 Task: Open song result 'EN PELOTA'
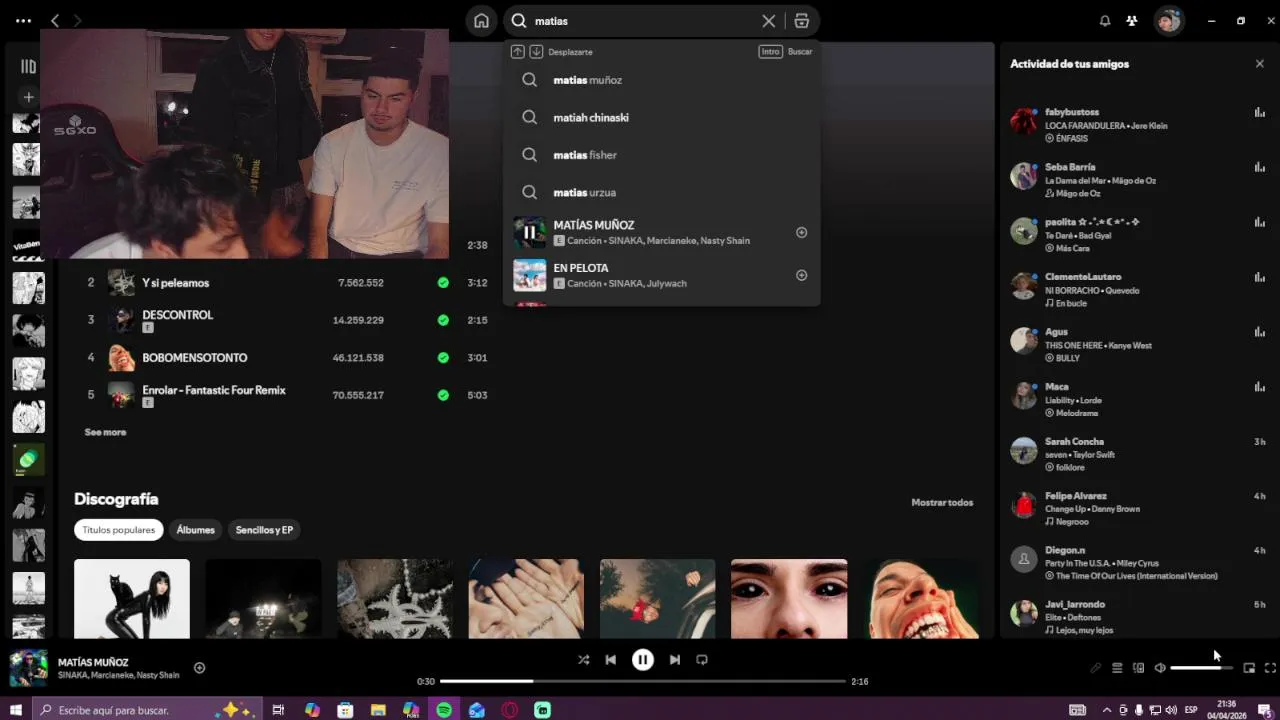click(661, 275)
